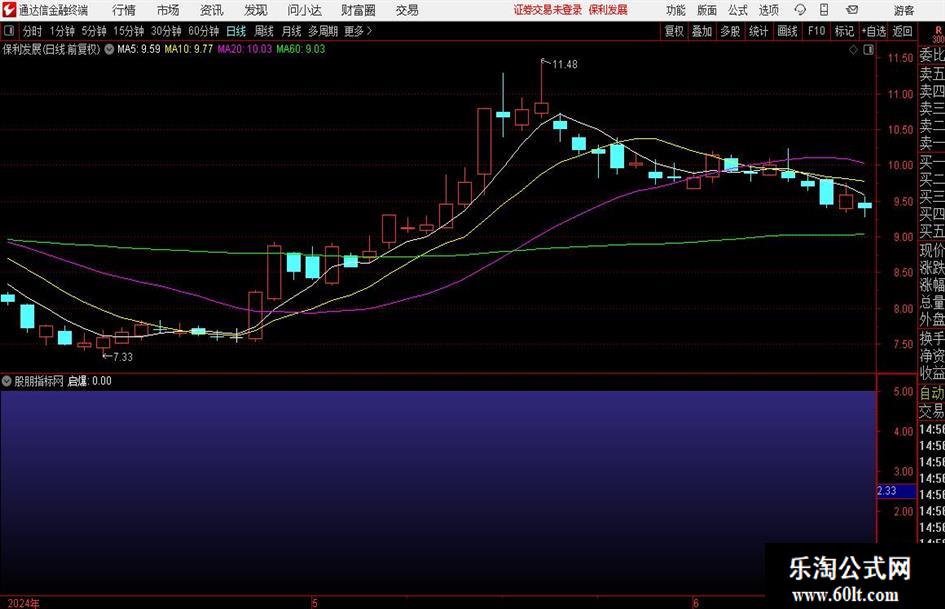Switch to 分时 chart period

(x=33, y=31)
